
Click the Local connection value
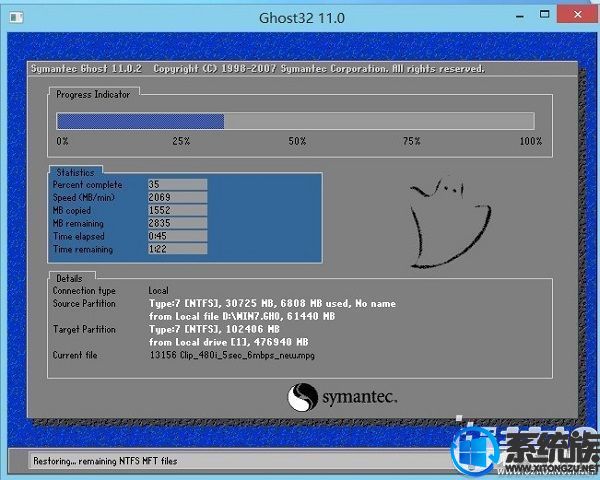tap(158, 291)
